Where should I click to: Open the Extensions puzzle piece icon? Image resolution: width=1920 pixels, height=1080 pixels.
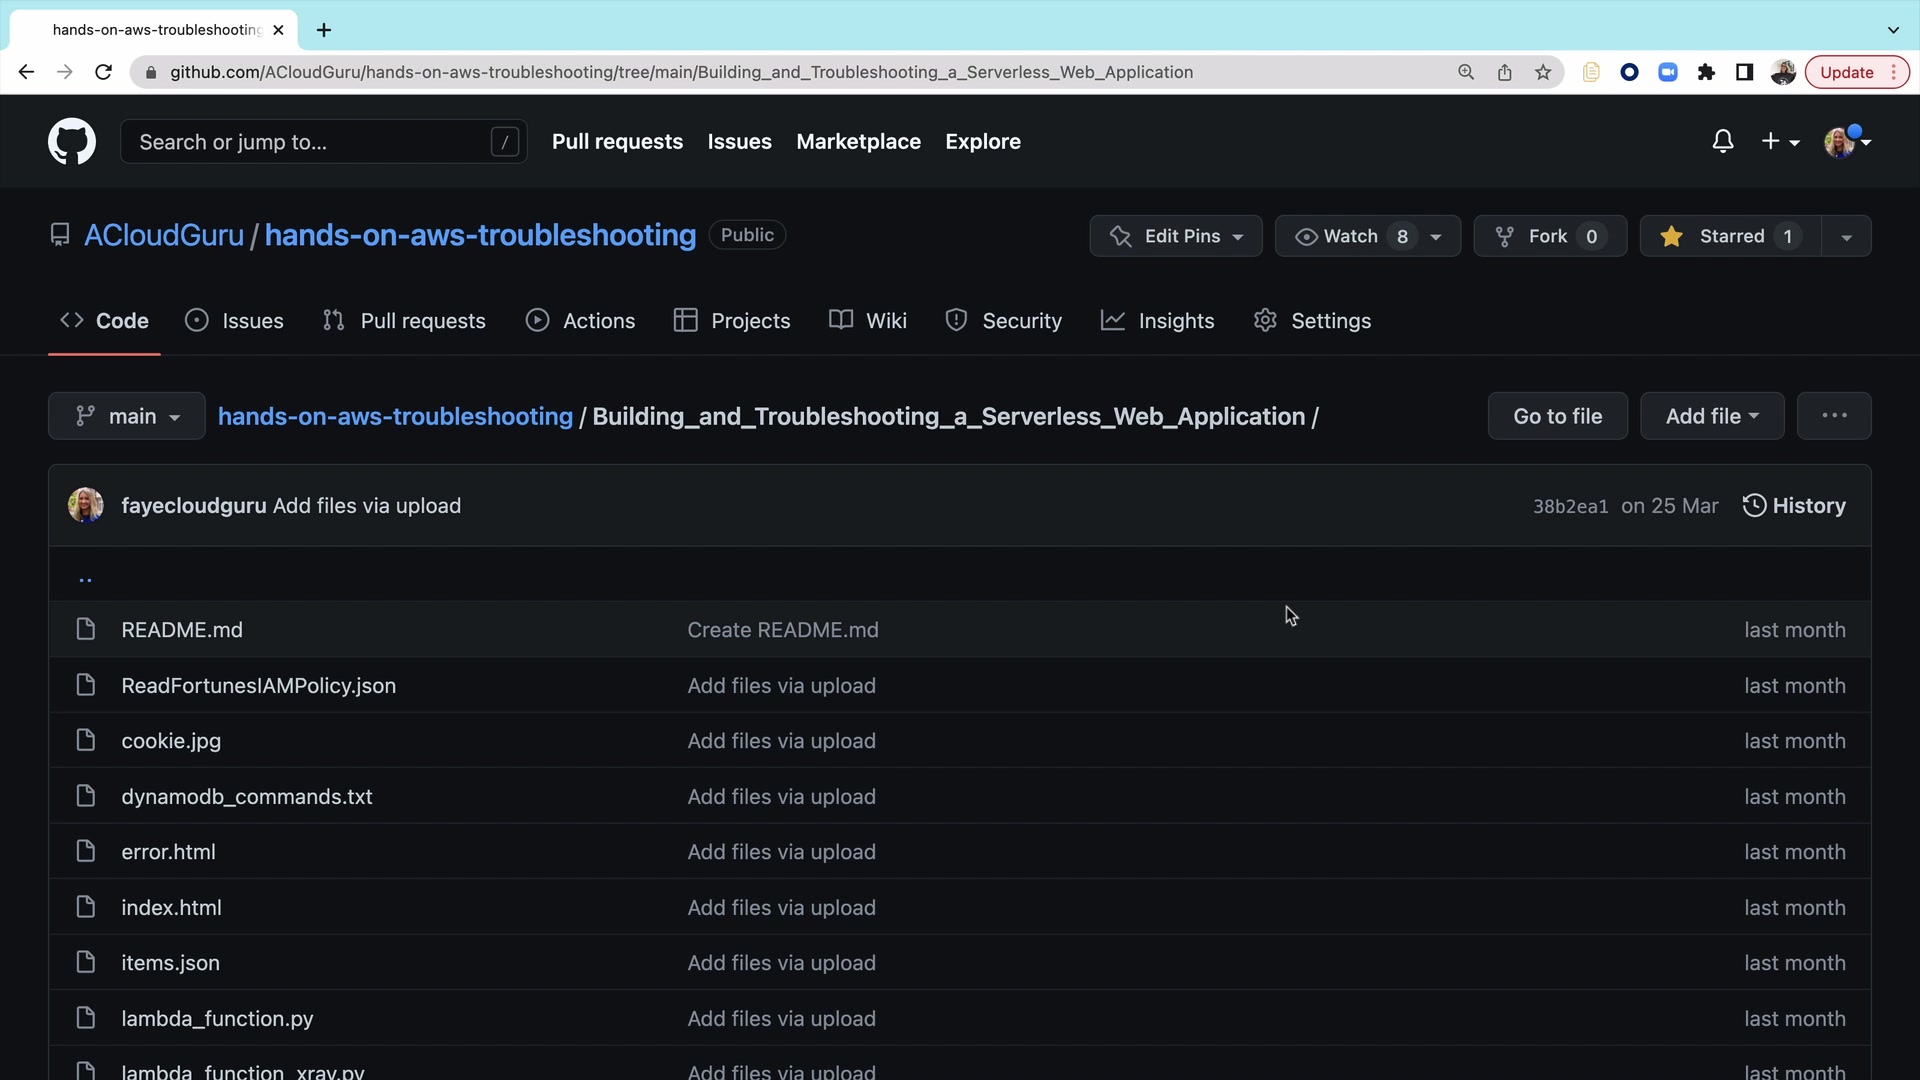coord(1706,72)
